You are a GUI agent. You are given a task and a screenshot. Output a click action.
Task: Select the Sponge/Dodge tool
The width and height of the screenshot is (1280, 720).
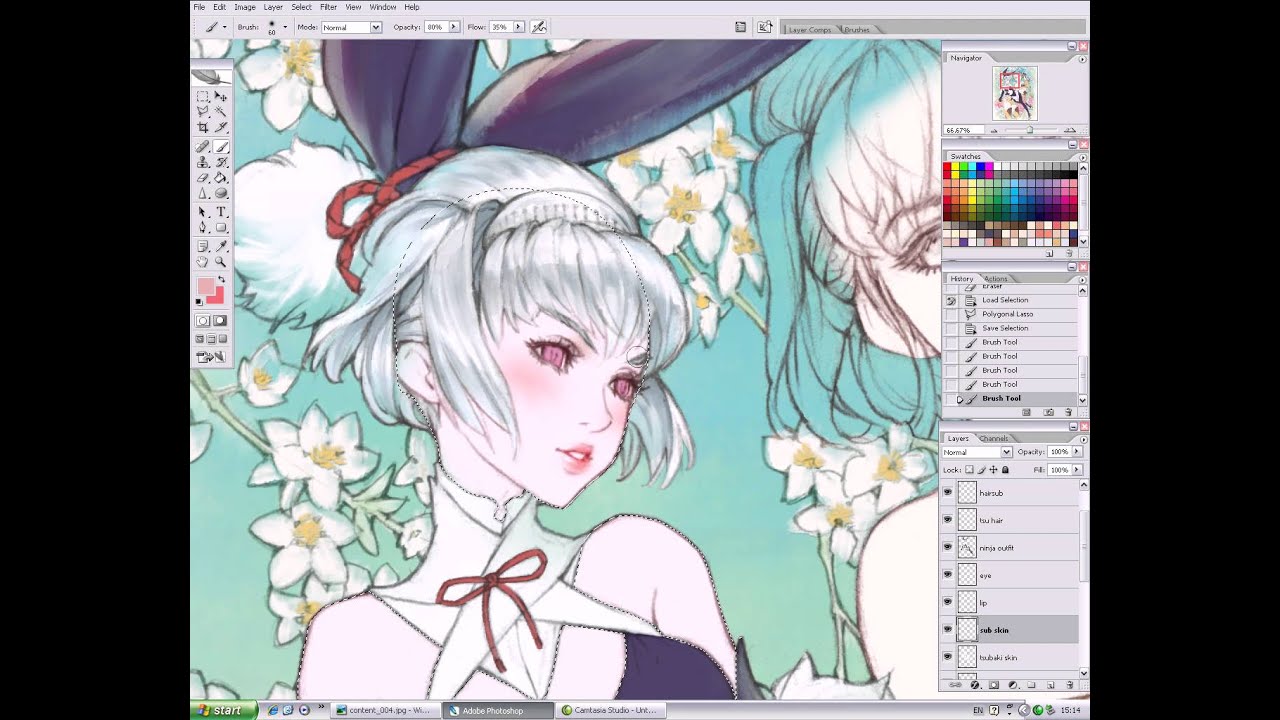click(221, 193)
